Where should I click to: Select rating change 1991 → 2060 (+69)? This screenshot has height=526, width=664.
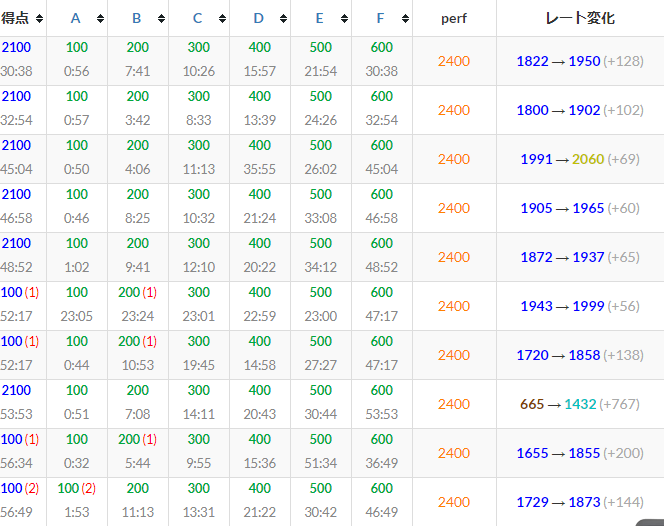[x=580, y=159]
